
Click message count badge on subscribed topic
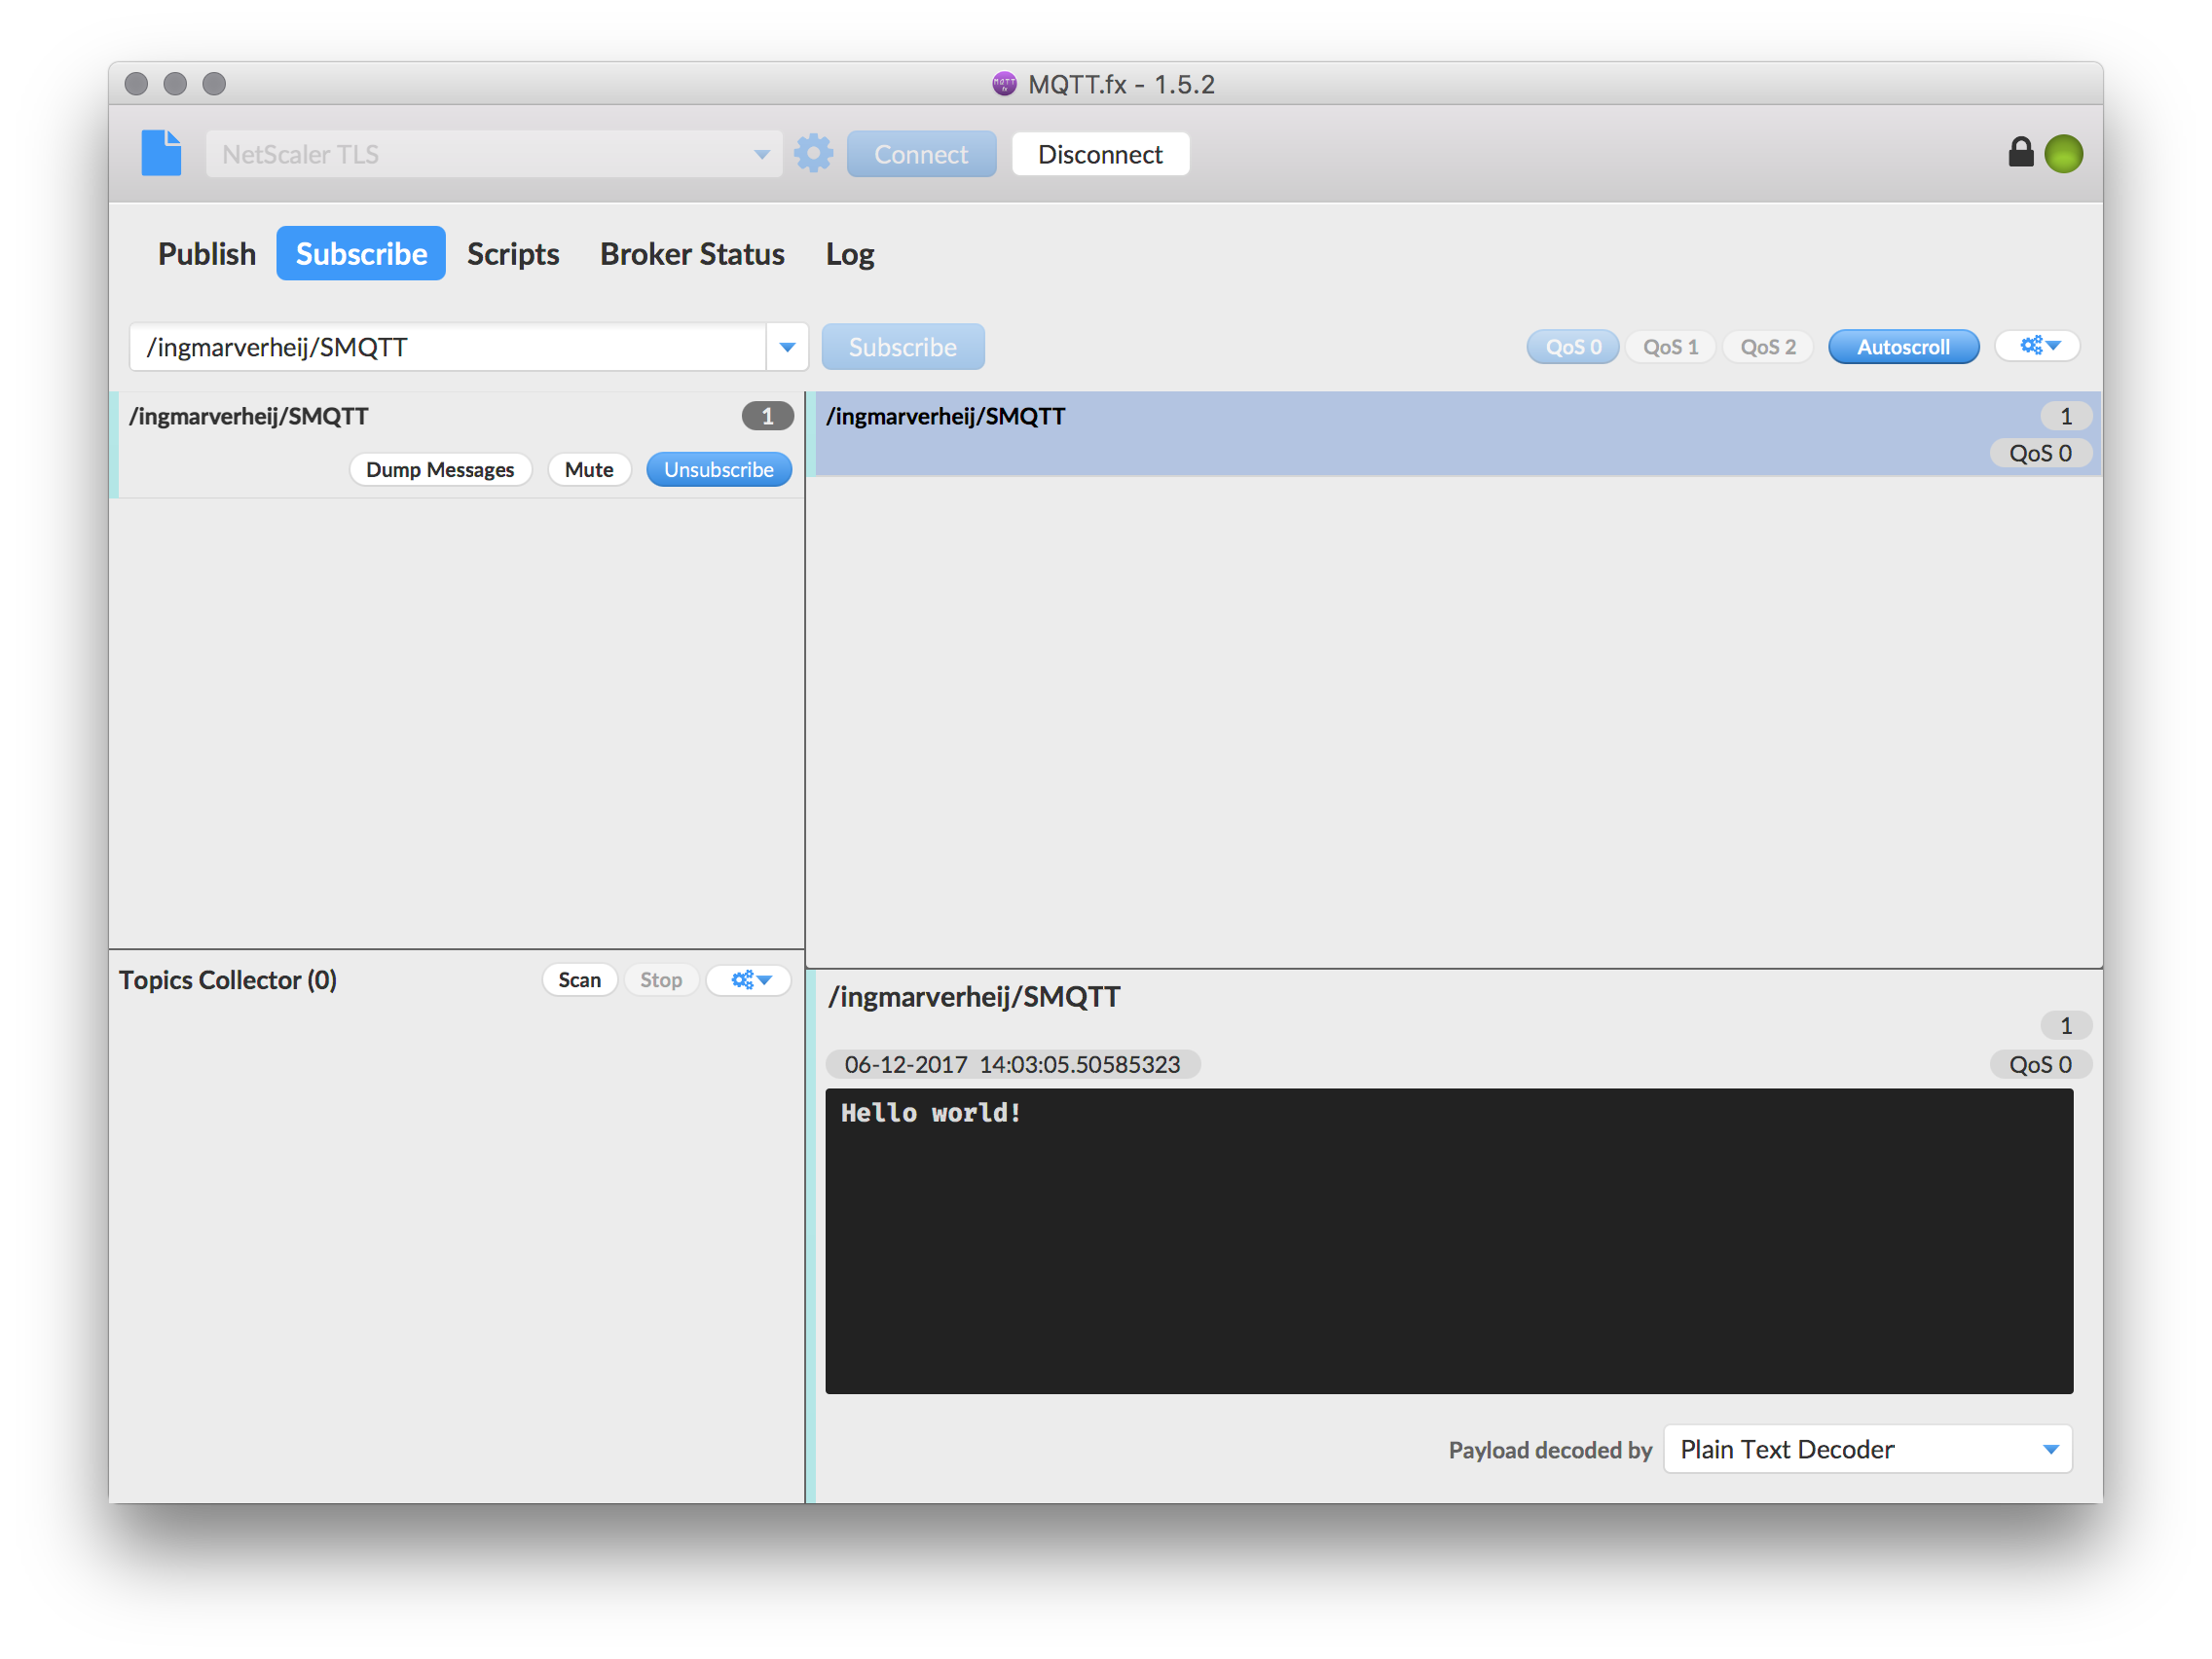pos(767,416)
